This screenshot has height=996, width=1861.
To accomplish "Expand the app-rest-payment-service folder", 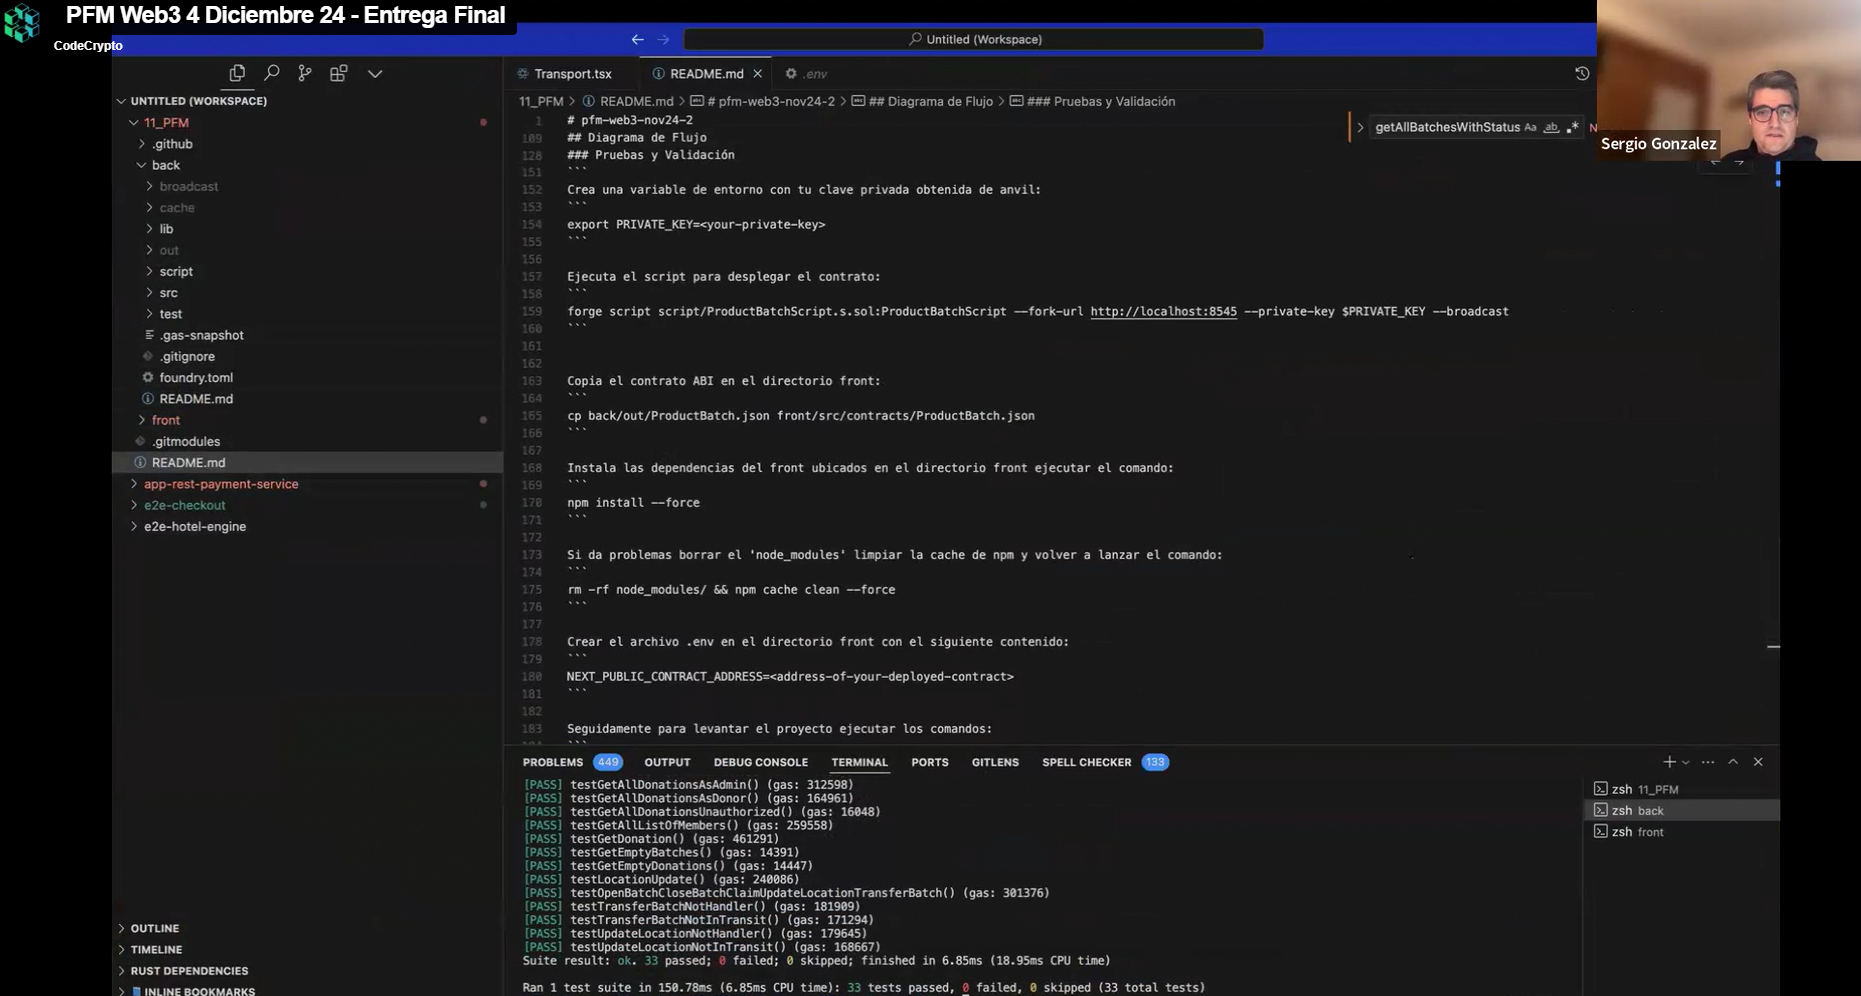I will click(221, 484).
